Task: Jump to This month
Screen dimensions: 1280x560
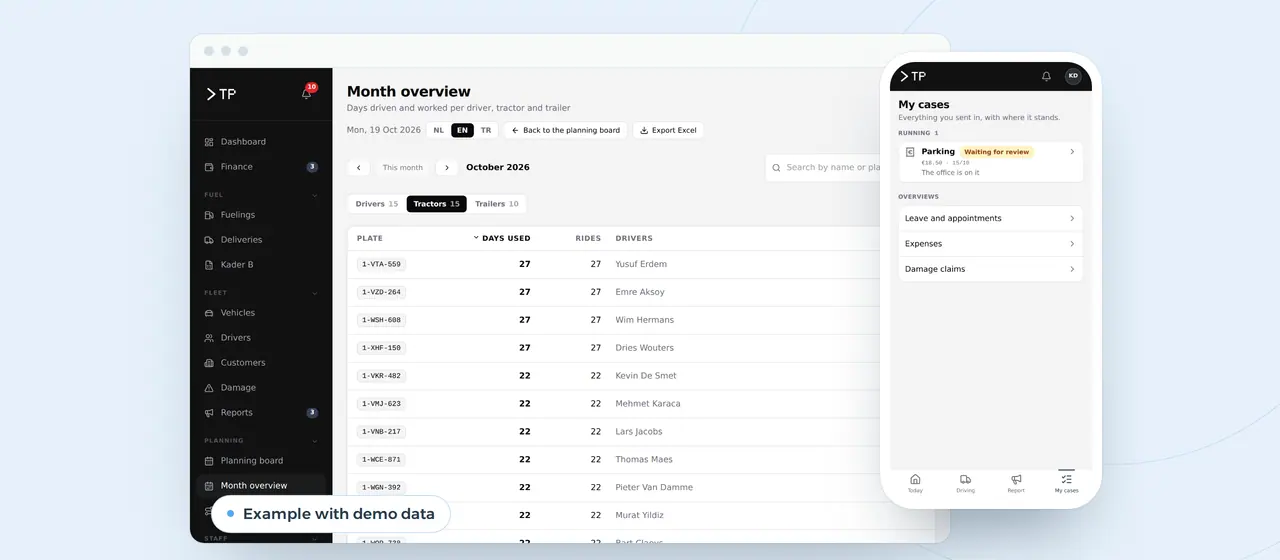Action: (403, 168)
